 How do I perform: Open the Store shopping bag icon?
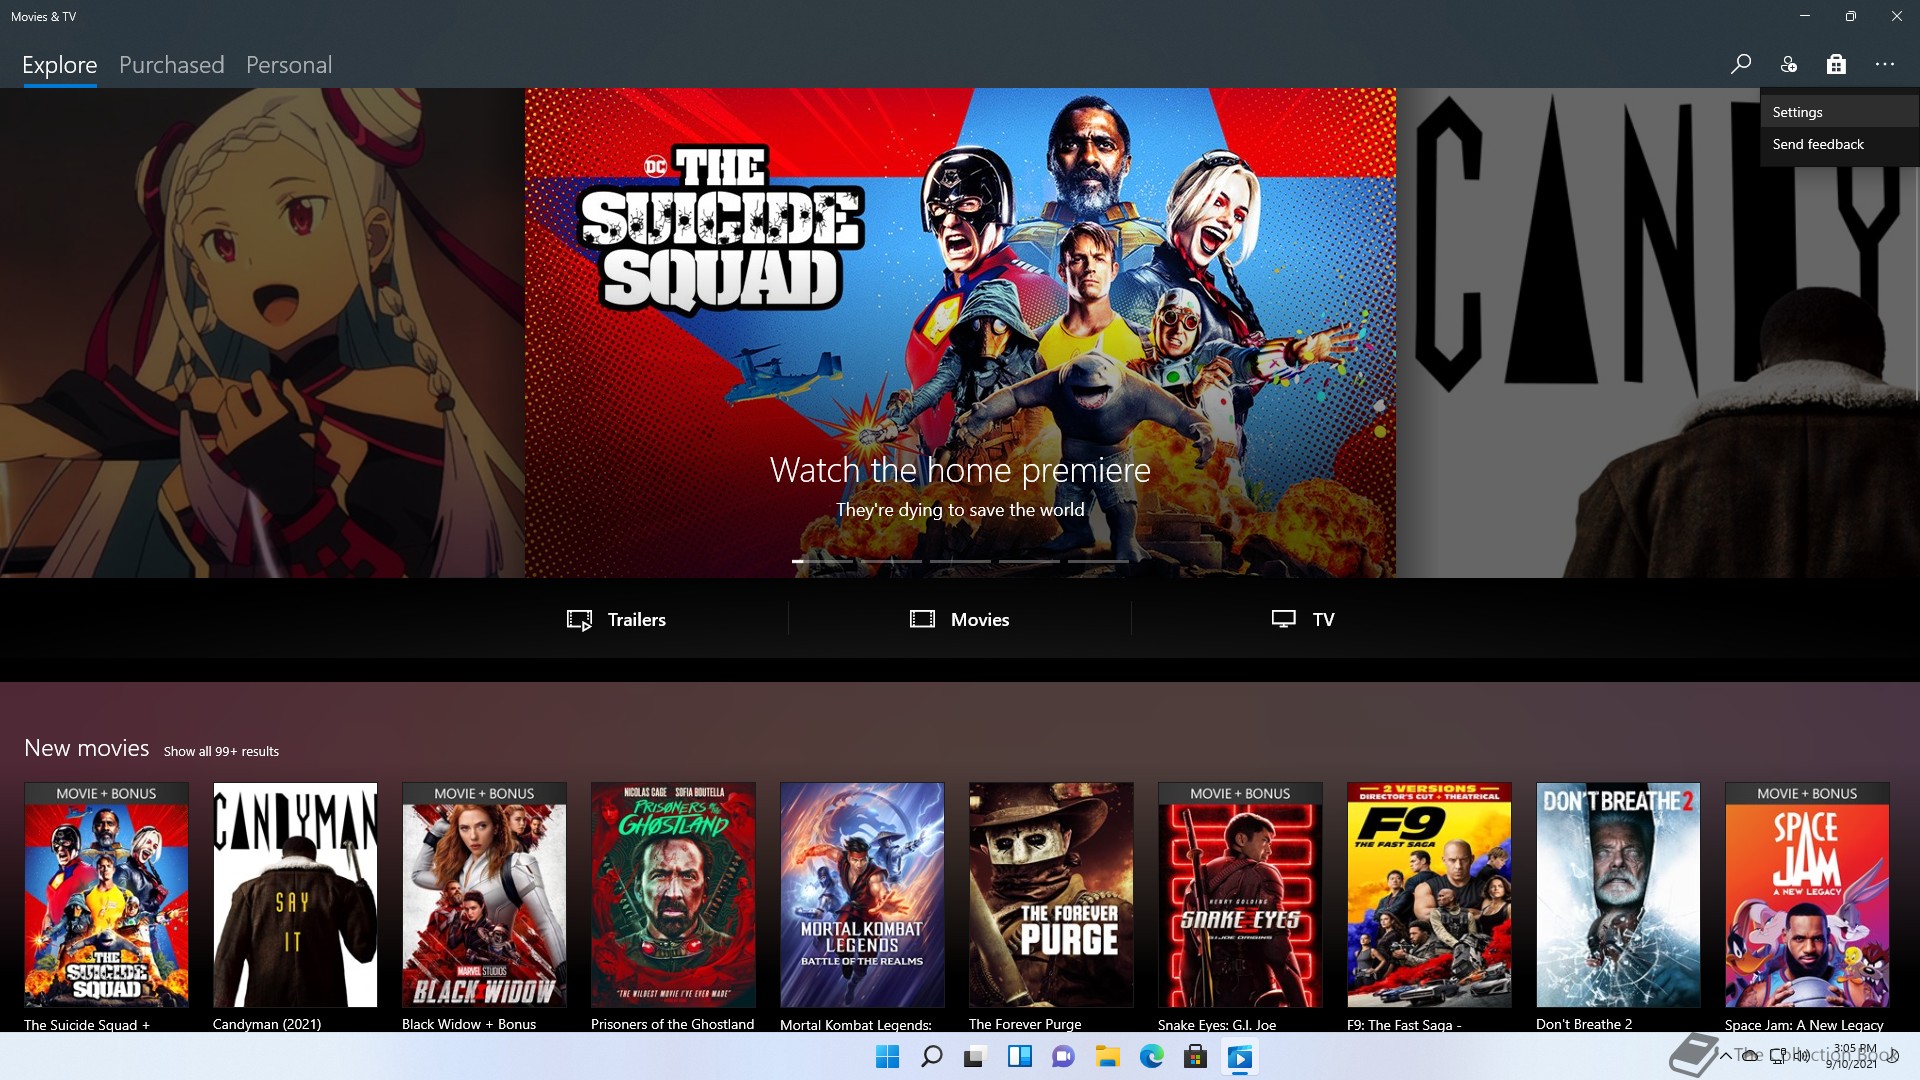1836,64
